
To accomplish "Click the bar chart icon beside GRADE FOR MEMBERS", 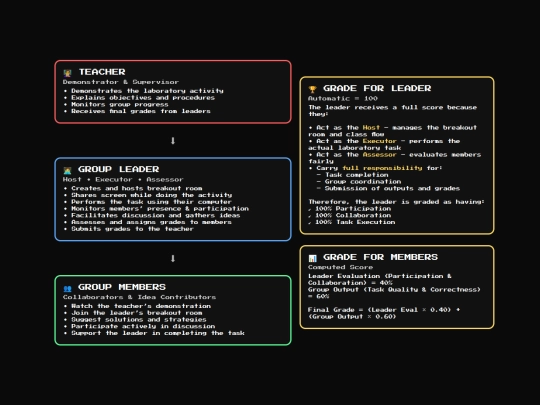I will pyautogui.click(x=312, y=258).
